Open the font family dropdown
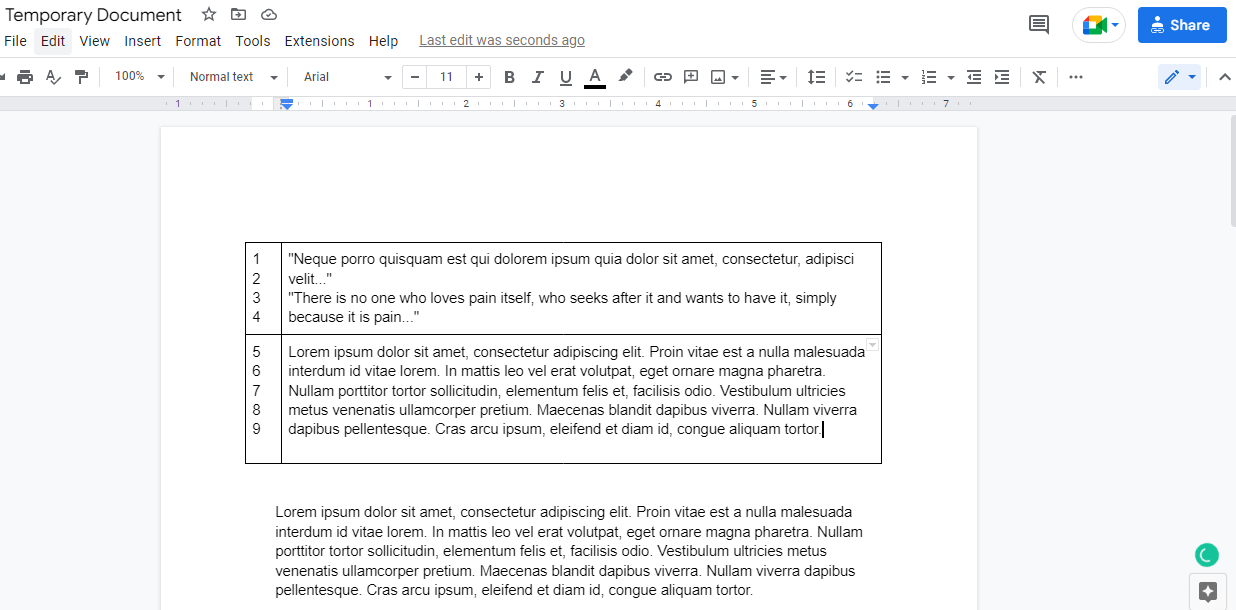 pos(345,76)
